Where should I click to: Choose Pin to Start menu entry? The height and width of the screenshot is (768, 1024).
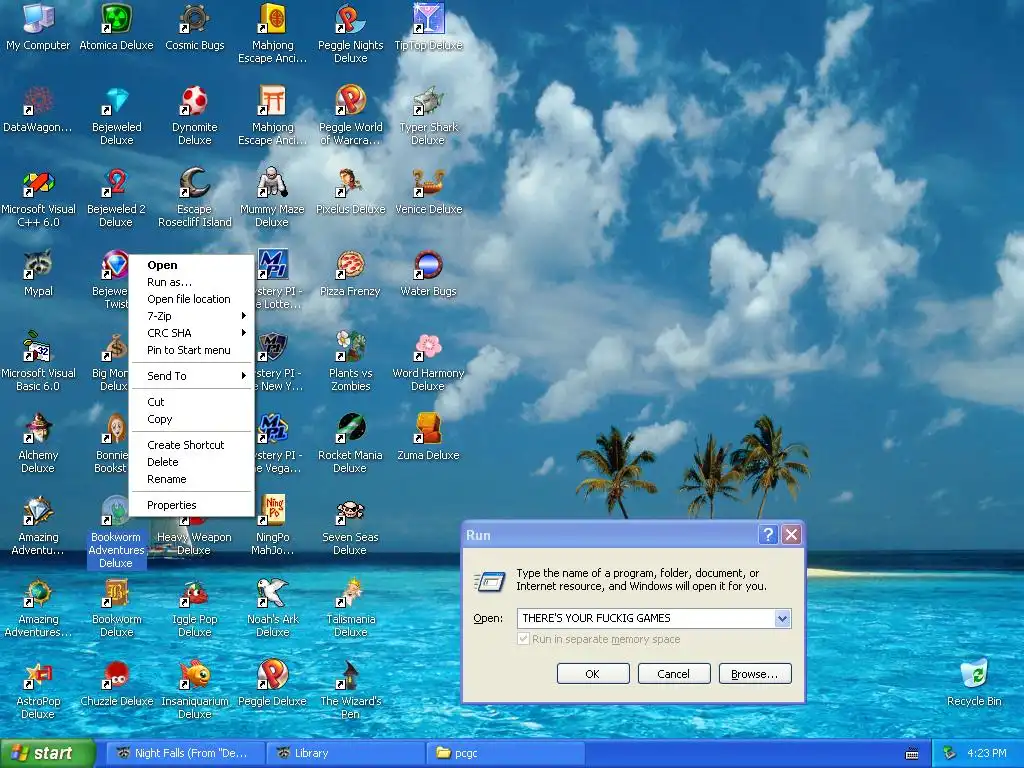191,350
